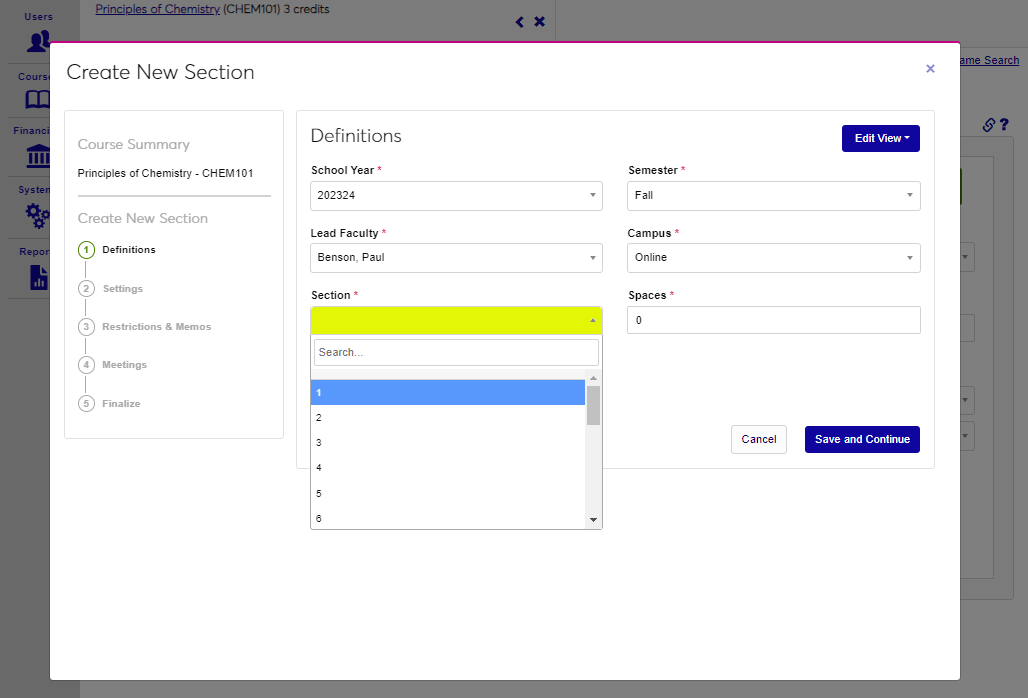Click the Save and Continue button
The height and width of the screenshot is (698, 1028).
862,440
